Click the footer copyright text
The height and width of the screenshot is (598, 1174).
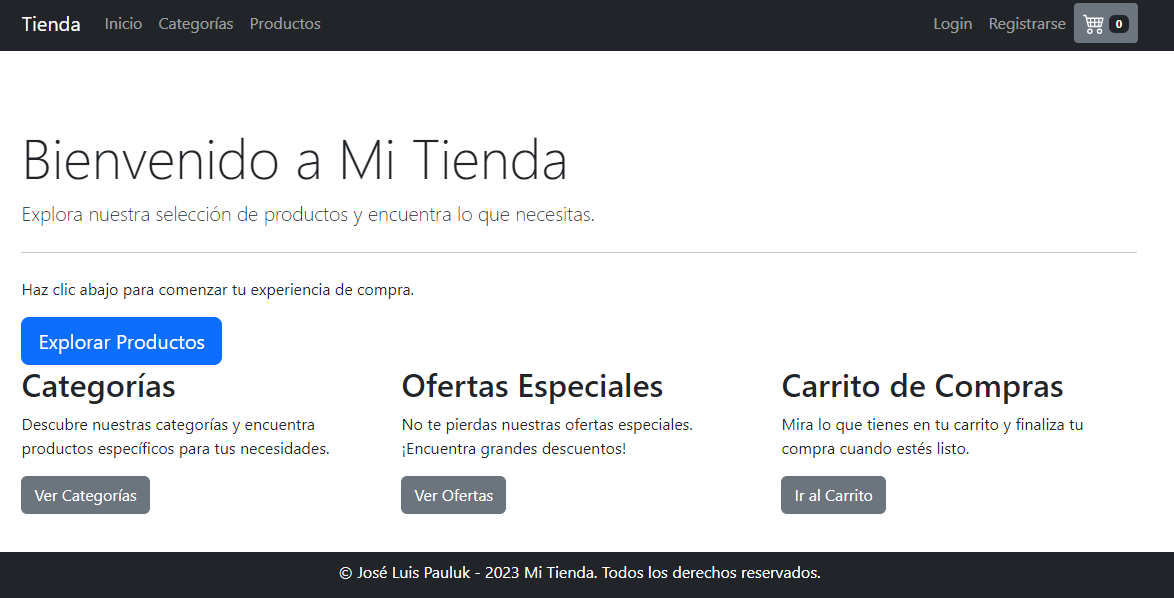tap(580, 573)
